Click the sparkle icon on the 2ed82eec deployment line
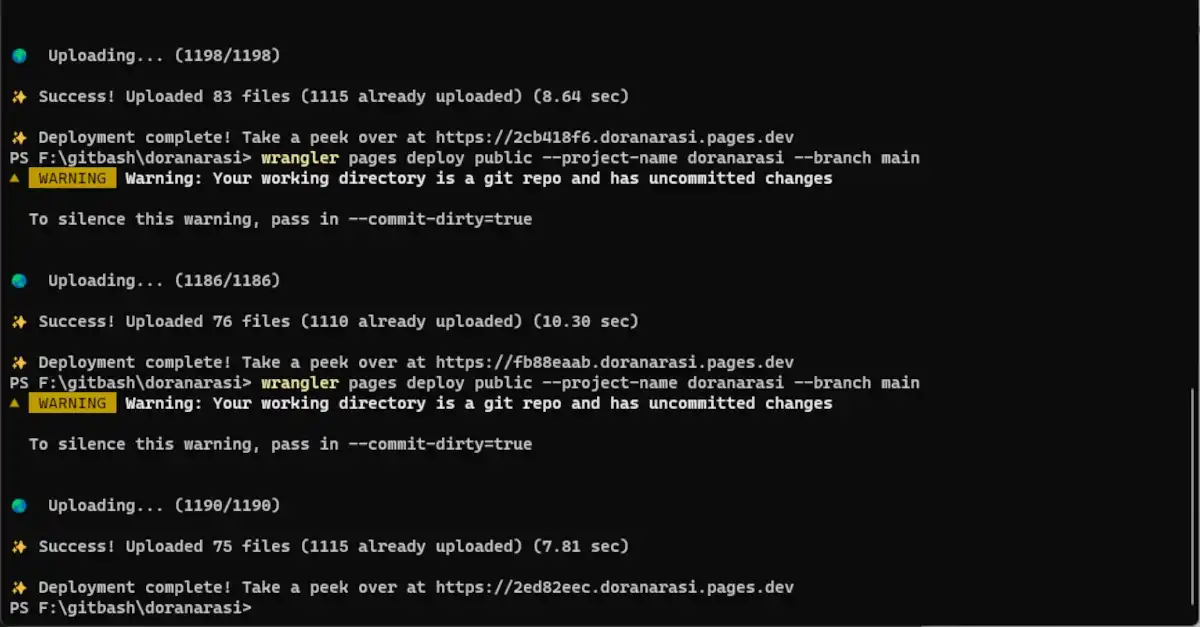Viewport: 1200px width, 627px height. pyautogui.click(x=18, y=588)
